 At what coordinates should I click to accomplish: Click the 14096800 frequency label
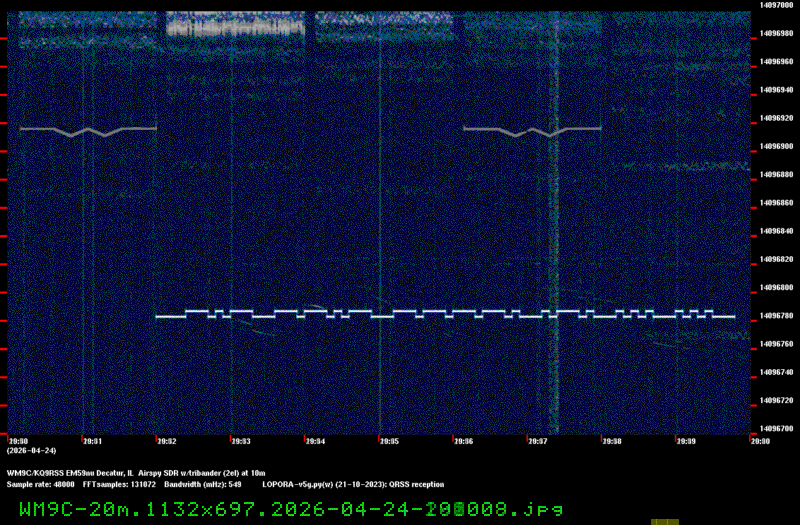pyautogui.click(x=777, y=287)
